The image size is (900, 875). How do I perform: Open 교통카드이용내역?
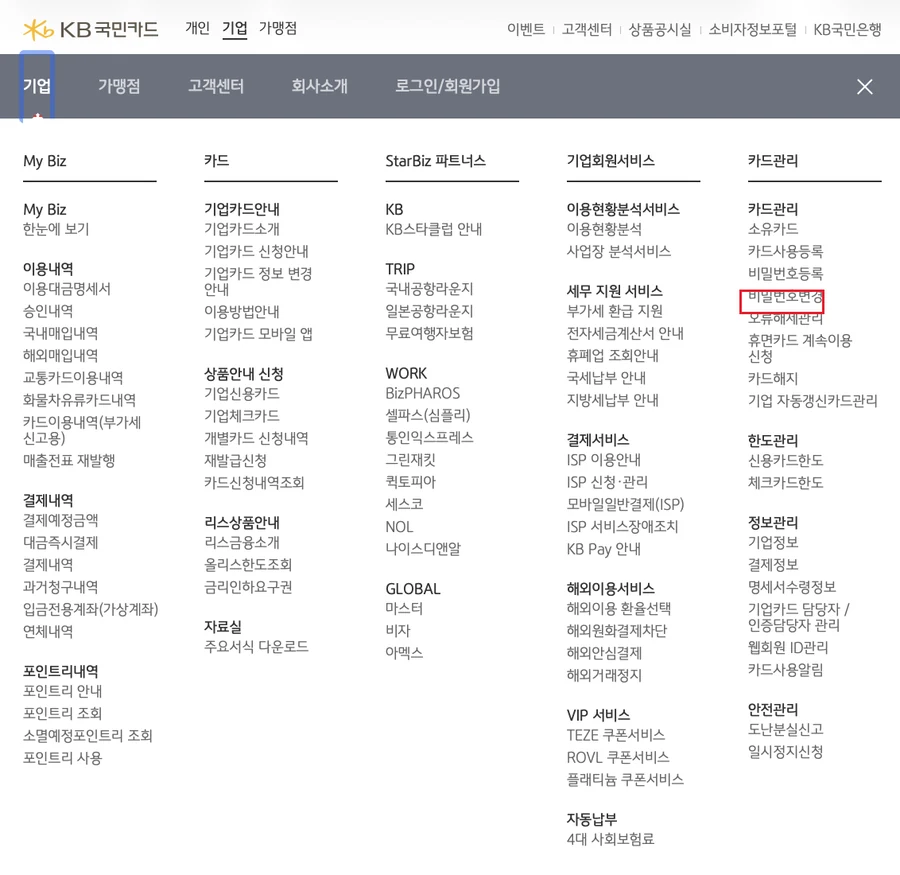click(73, 378)
